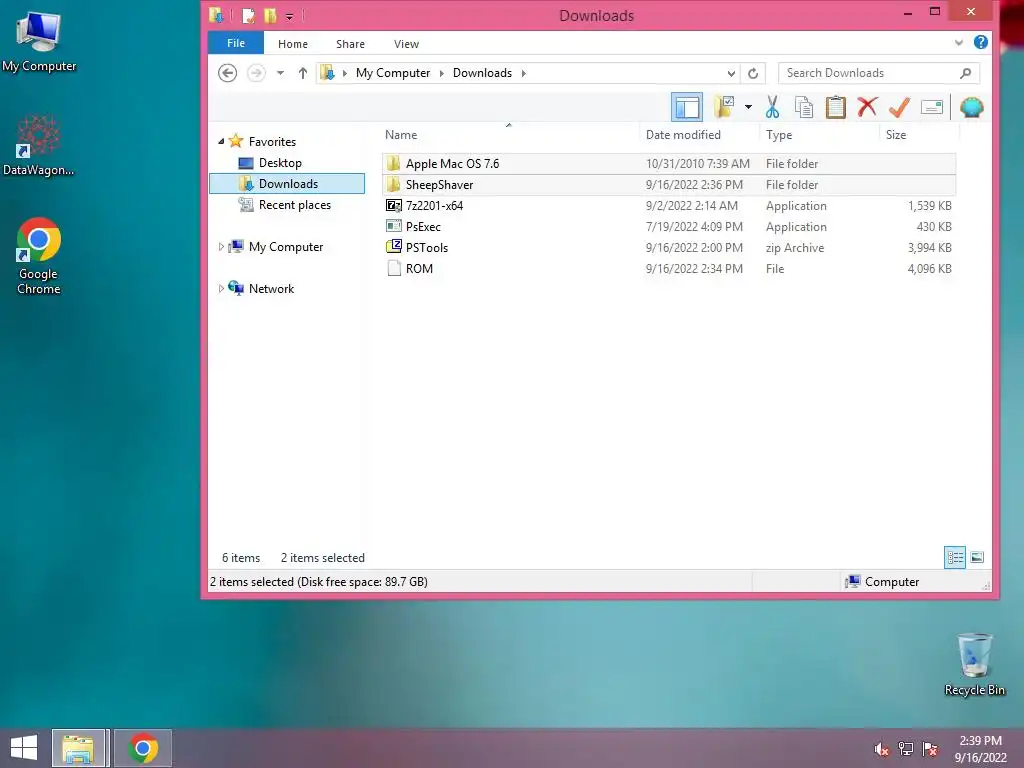Cut selection with the scissors icon

773,107
